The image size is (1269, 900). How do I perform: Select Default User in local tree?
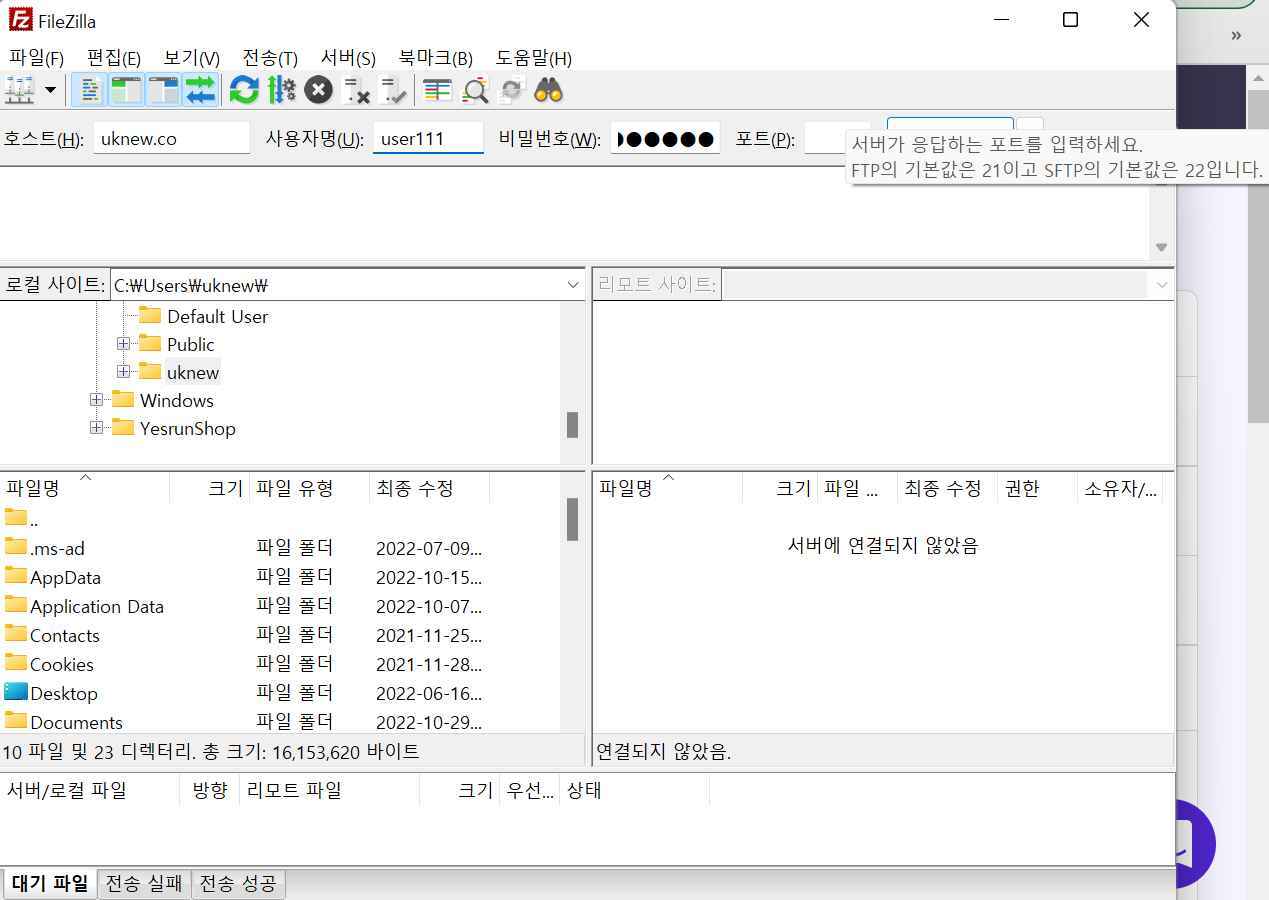pyautogui.click(x=218, y=316)
